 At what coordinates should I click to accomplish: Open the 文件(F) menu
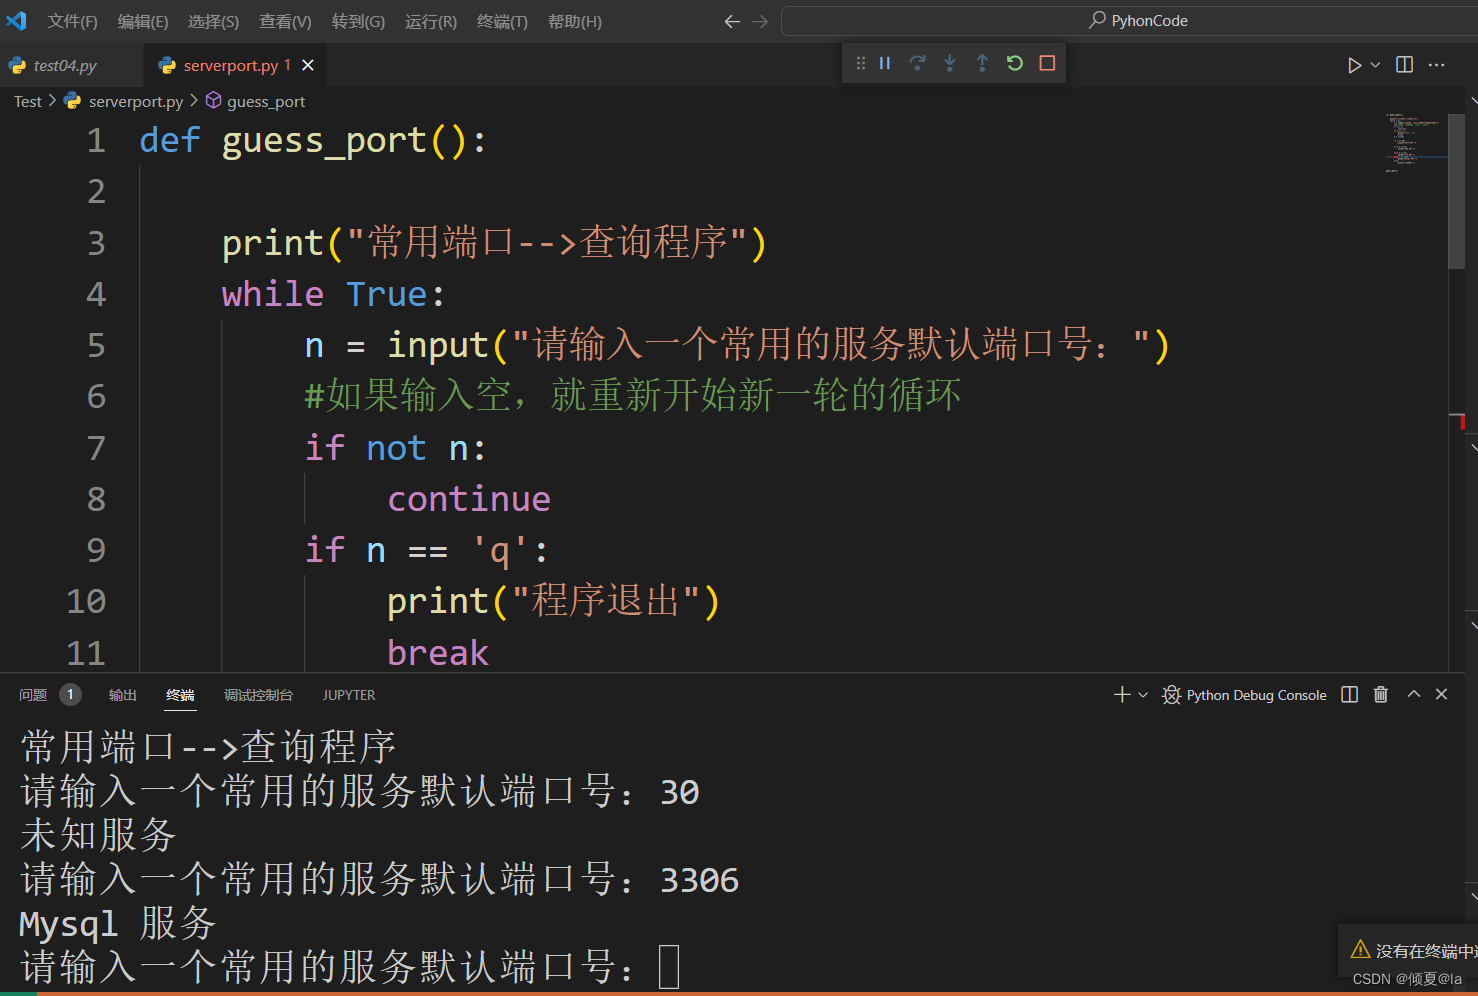coord(72,21)
